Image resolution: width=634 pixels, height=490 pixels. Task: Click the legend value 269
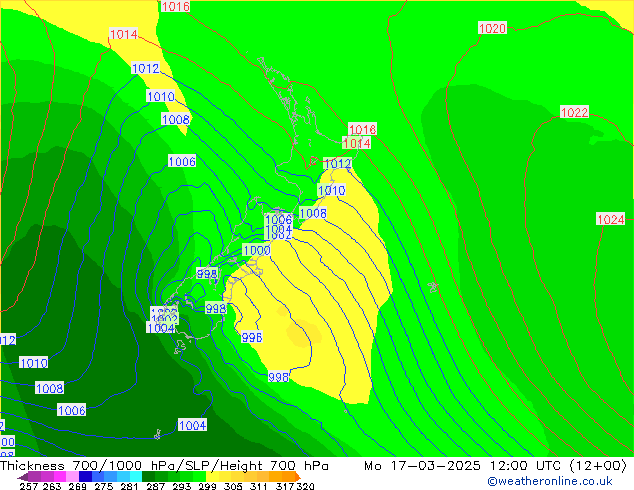77,486
